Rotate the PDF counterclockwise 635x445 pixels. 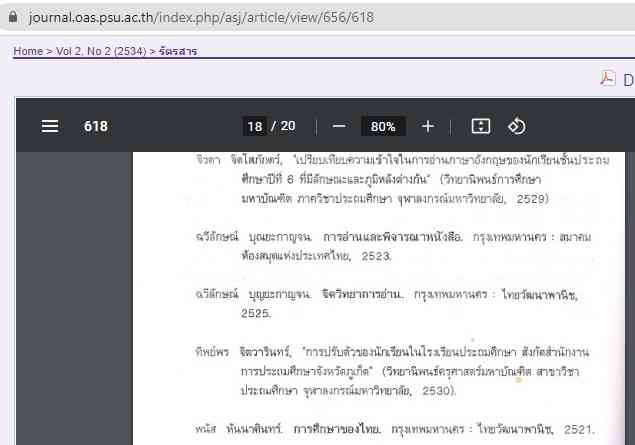pos(517,126)
